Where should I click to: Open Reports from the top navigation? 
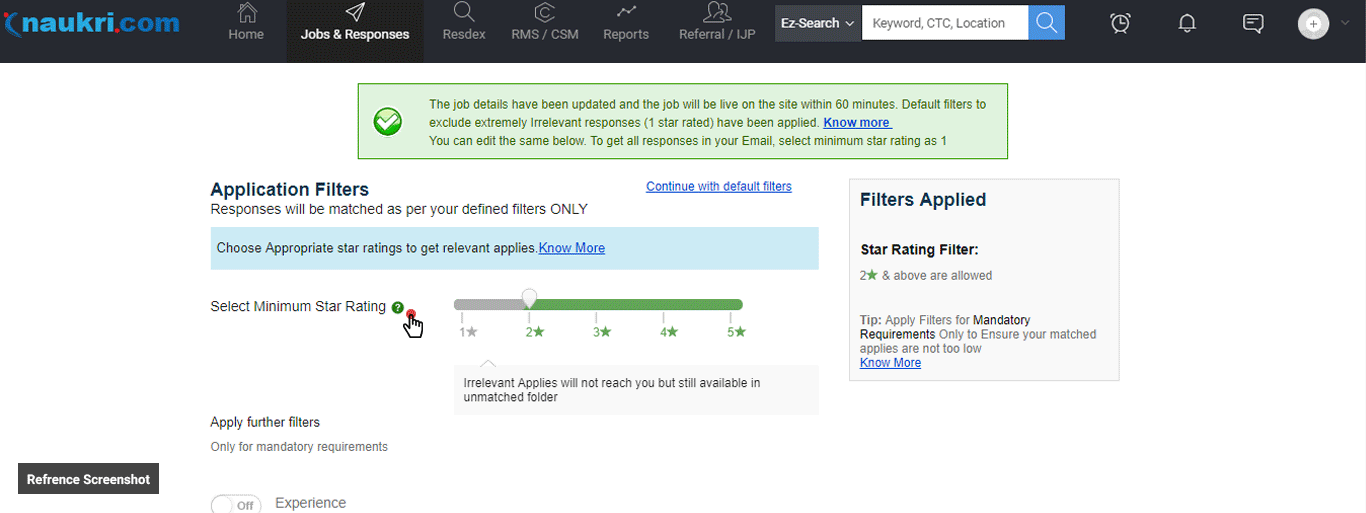(626, 23)
